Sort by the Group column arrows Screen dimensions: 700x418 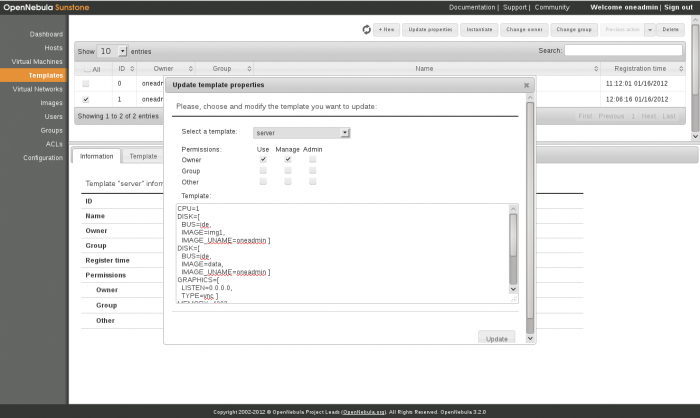[249, 69]
